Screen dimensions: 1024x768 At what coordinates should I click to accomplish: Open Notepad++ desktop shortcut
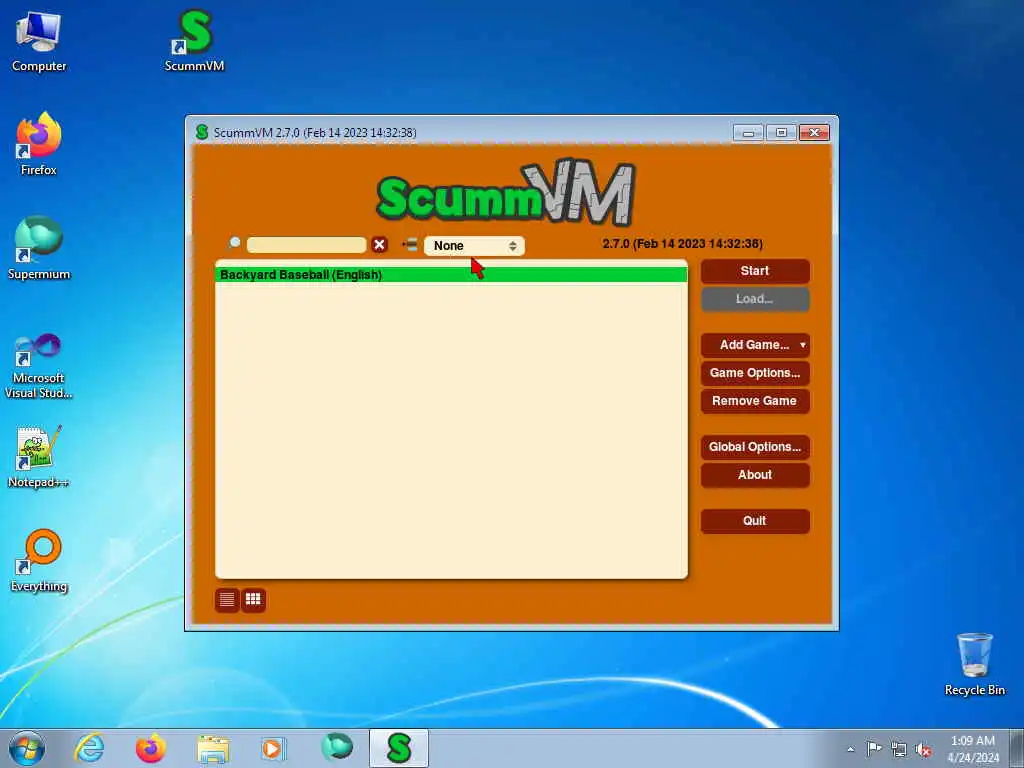[39, 456]
